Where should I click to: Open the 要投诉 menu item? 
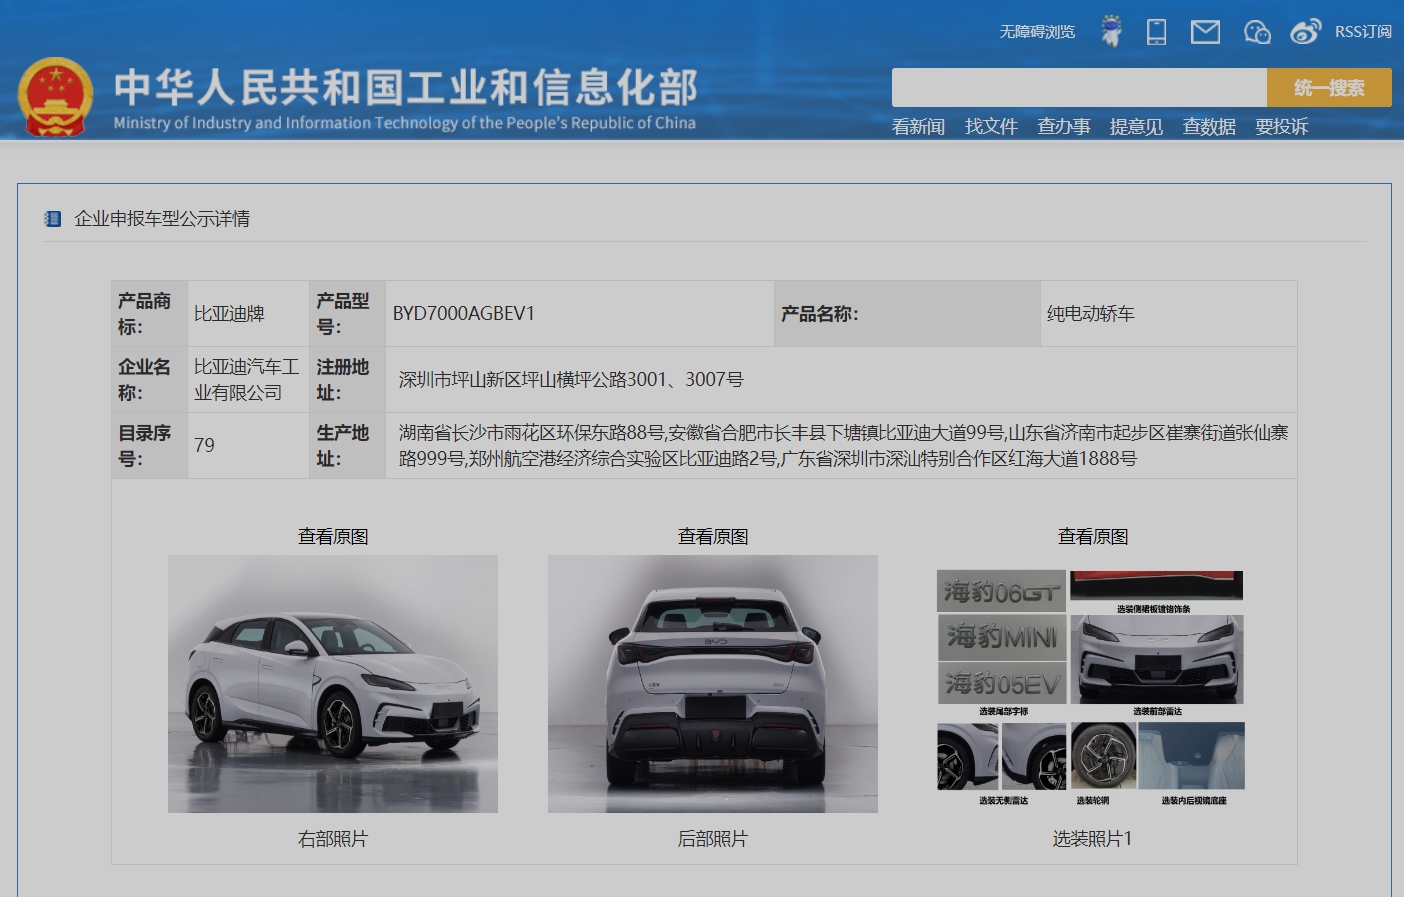[1282, 127]
